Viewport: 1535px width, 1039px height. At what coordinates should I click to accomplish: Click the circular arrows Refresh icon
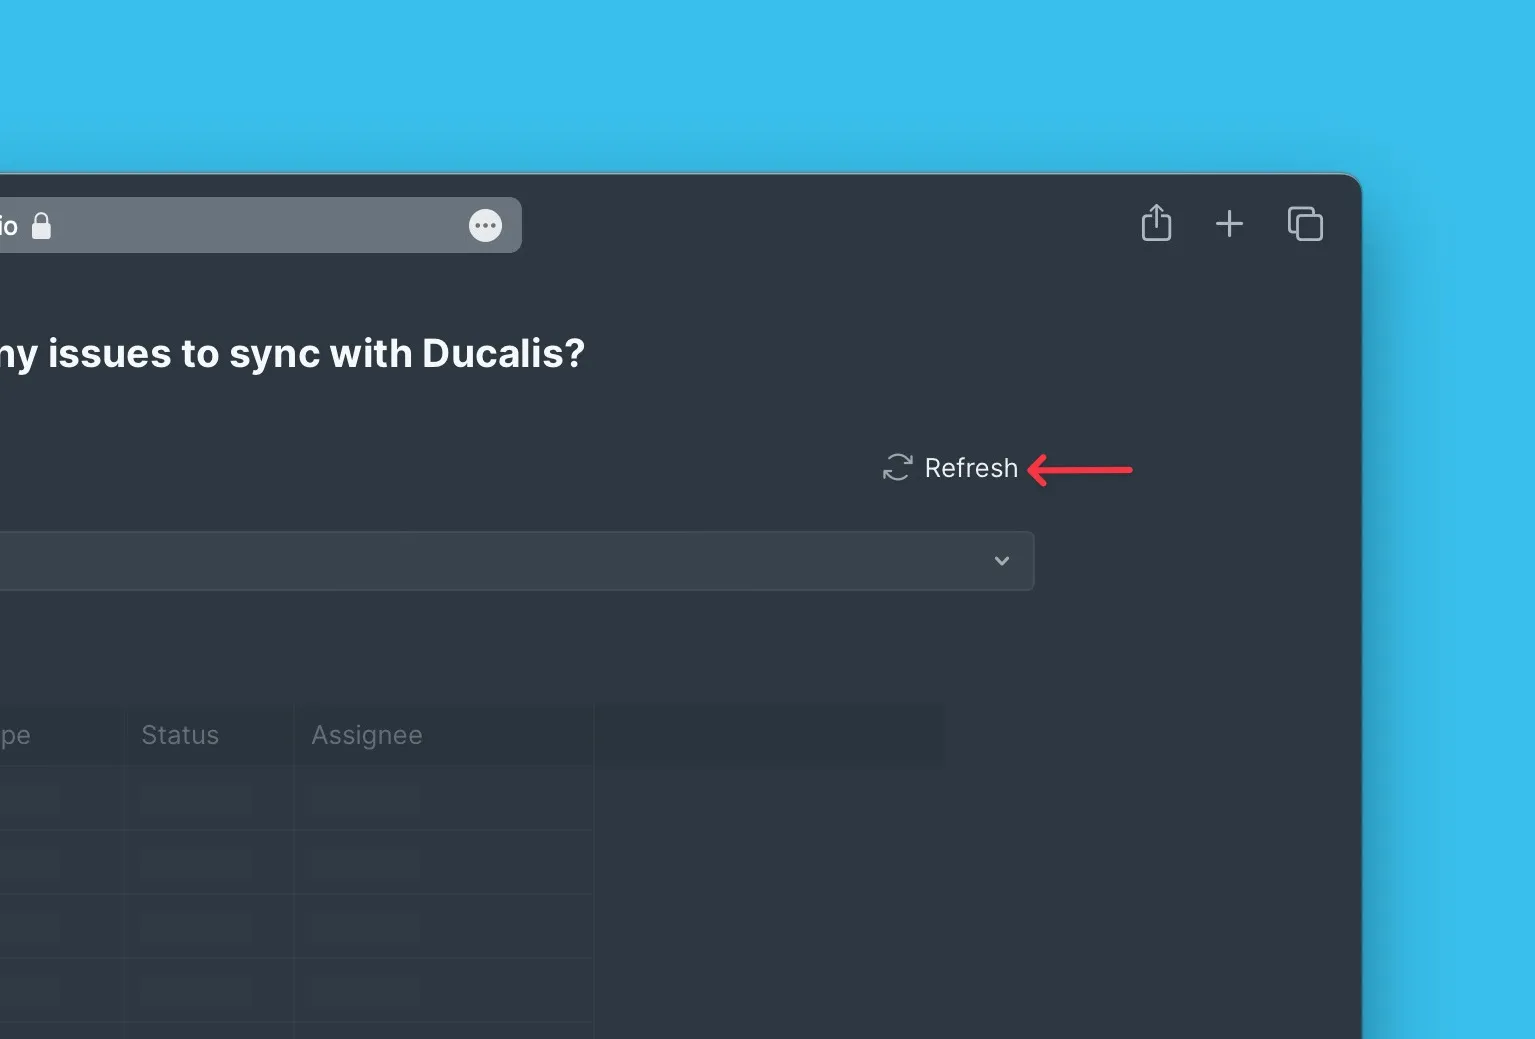(x=897, y=468)
